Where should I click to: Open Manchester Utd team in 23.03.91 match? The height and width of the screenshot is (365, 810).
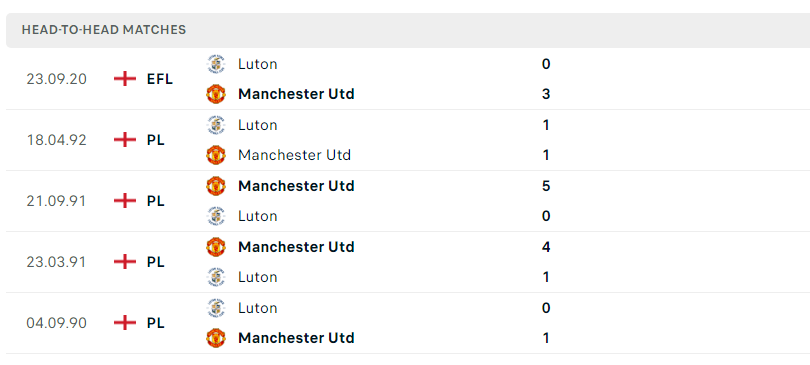[296, 247]
